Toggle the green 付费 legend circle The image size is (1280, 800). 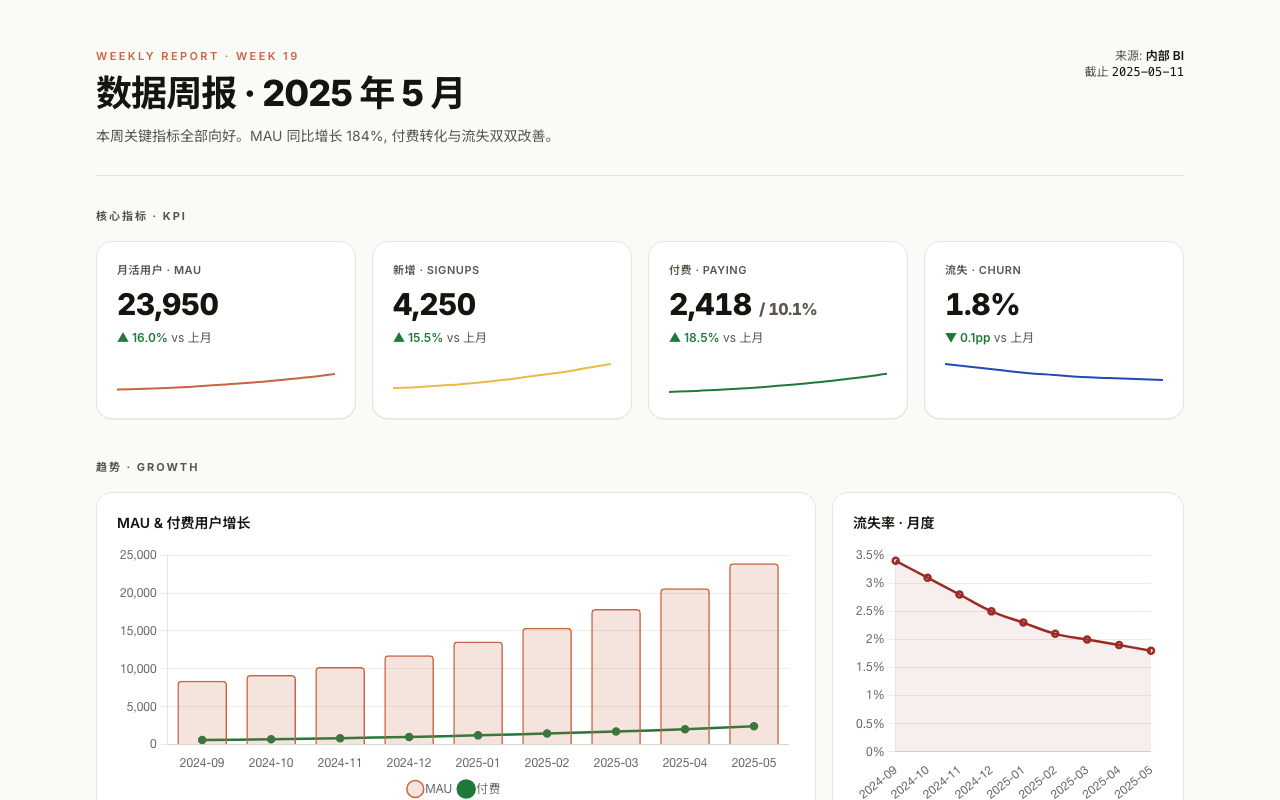[466, 789]
